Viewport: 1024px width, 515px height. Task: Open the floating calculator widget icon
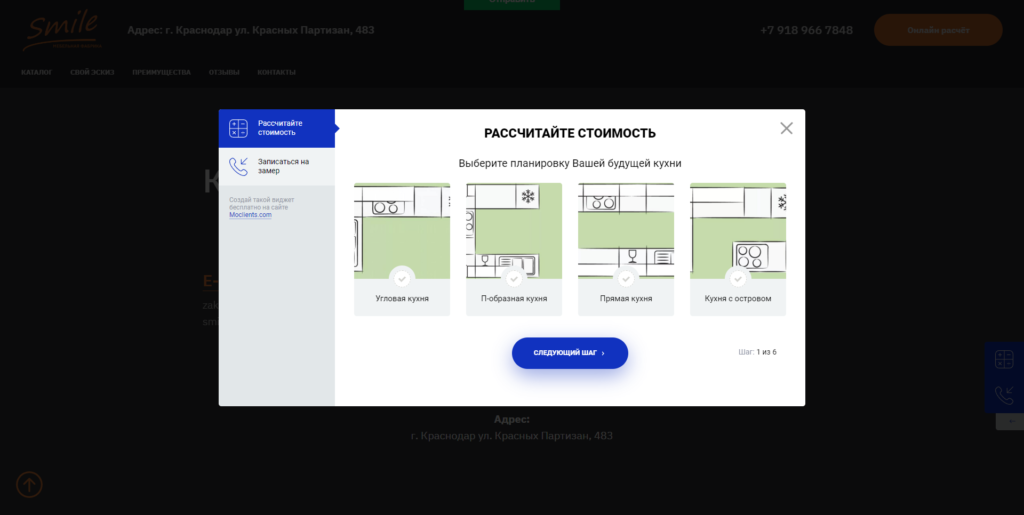[x=1004, y=360]
